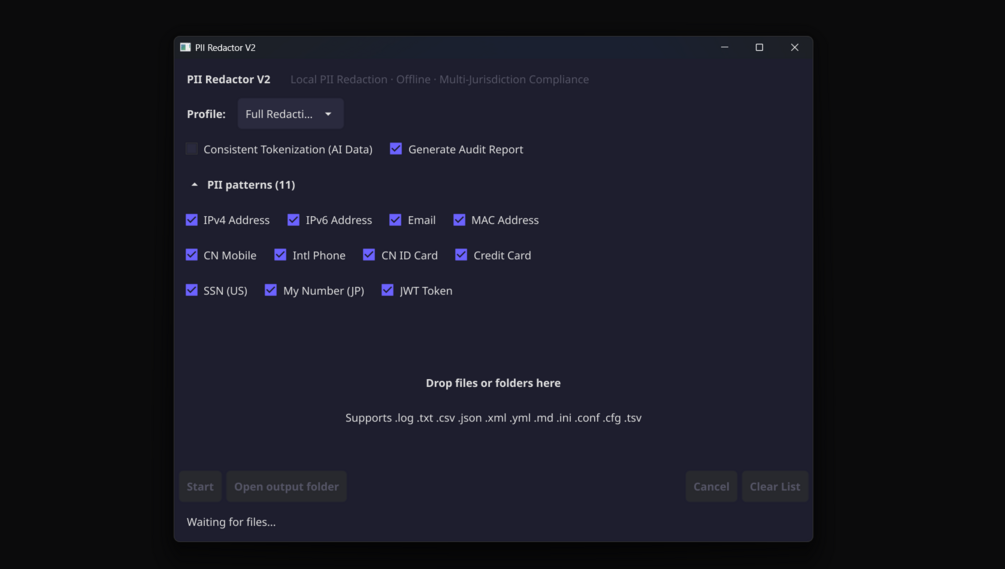Enable Consistent Tokenization checkbox
This screenshot has width=1005, height=569.
192,149
